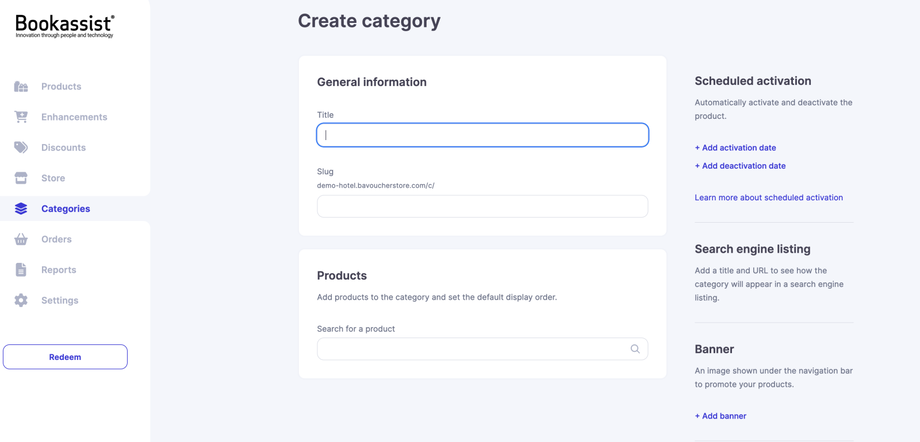Click the Discounts tag icon
The width and height of the screenshot is (920, 442).
[21, 148]
